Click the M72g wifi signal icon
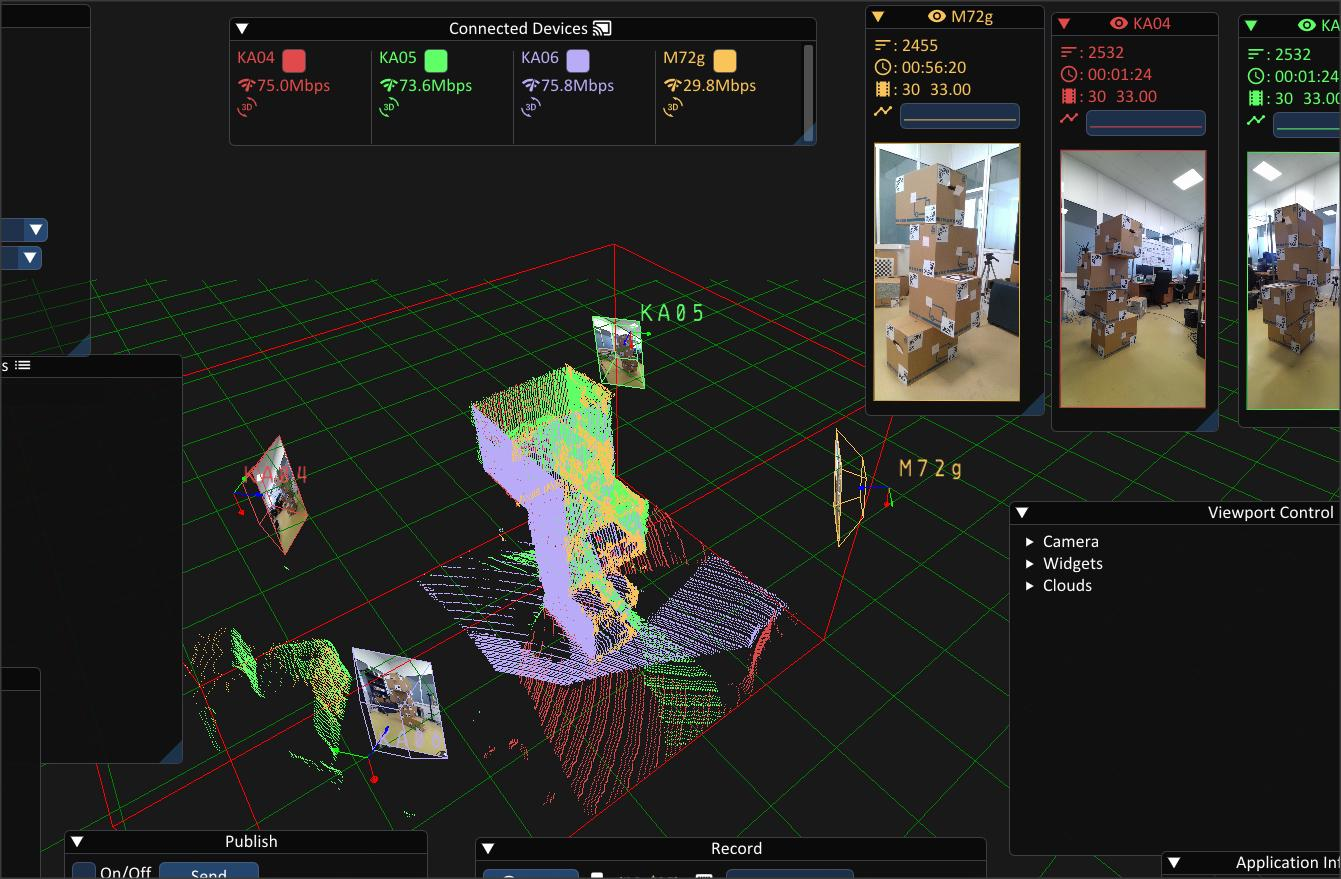 (x=672, y=86)
